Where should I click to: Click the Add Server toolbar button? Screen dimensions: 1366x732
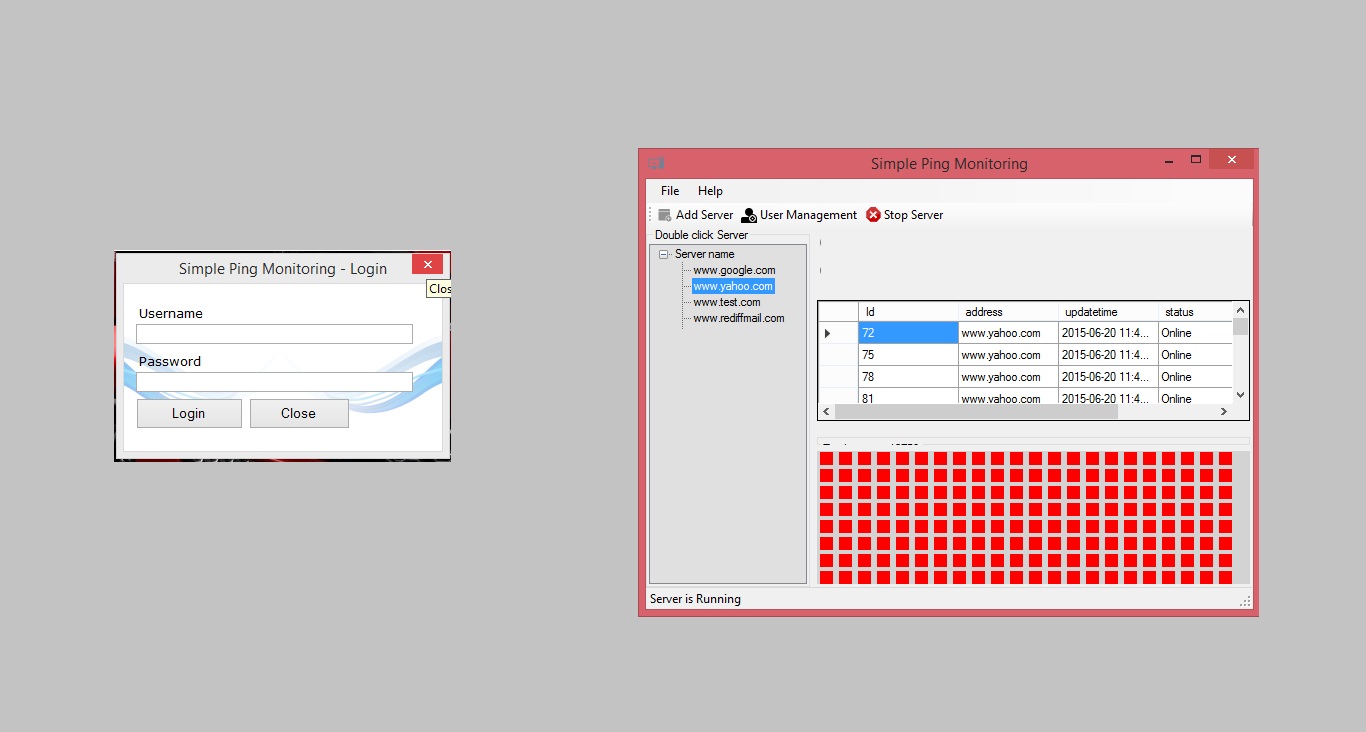(x=695, y=215)
